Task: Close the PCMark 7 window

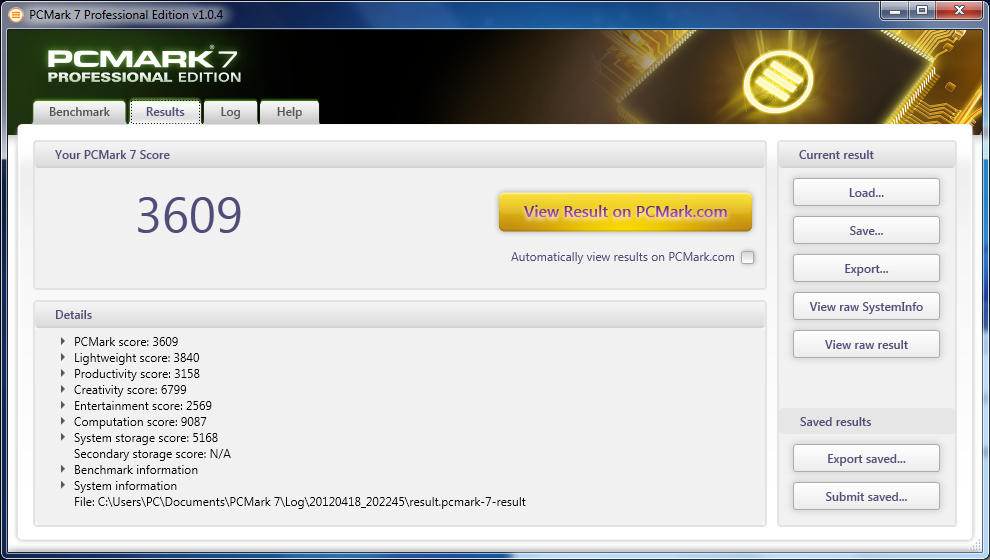Action: pos(959,11)
